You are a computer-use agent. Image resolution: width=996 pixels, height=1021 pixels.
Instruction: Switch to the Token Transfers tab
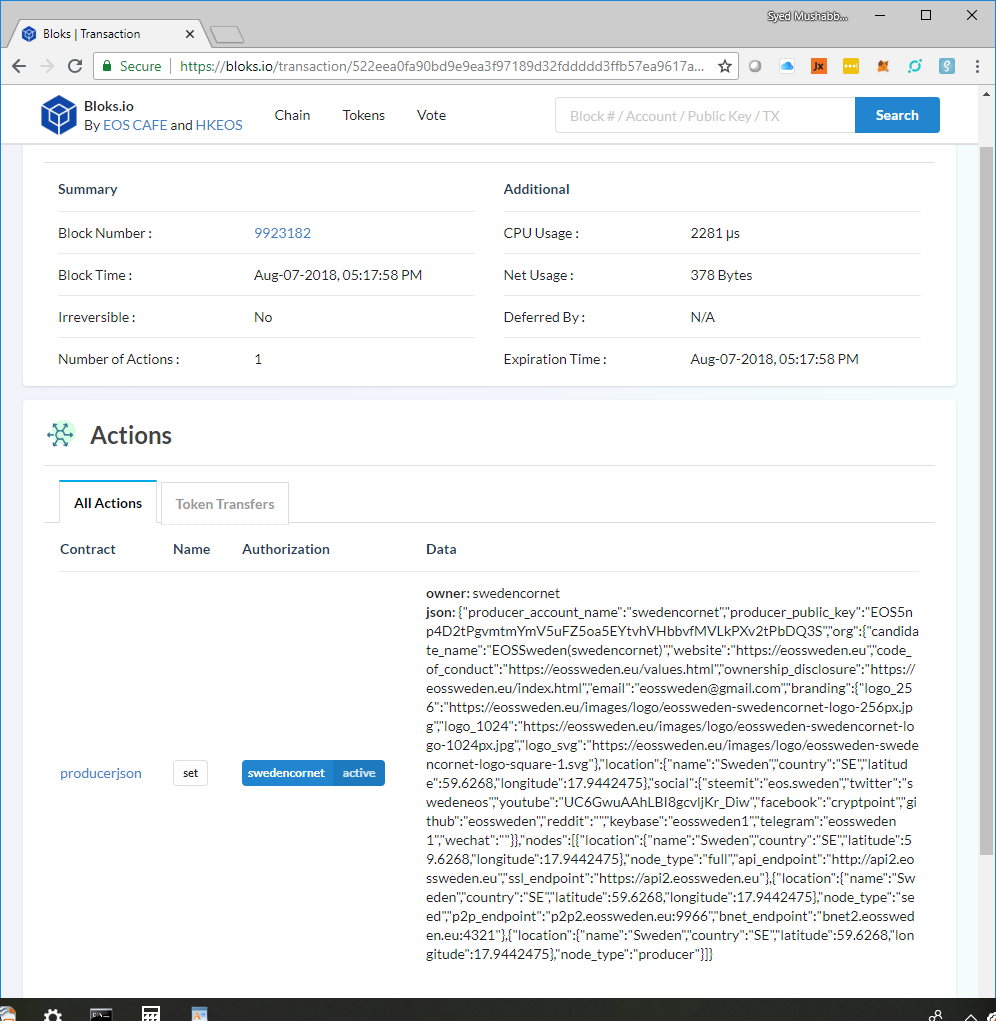tap(225, 503)
